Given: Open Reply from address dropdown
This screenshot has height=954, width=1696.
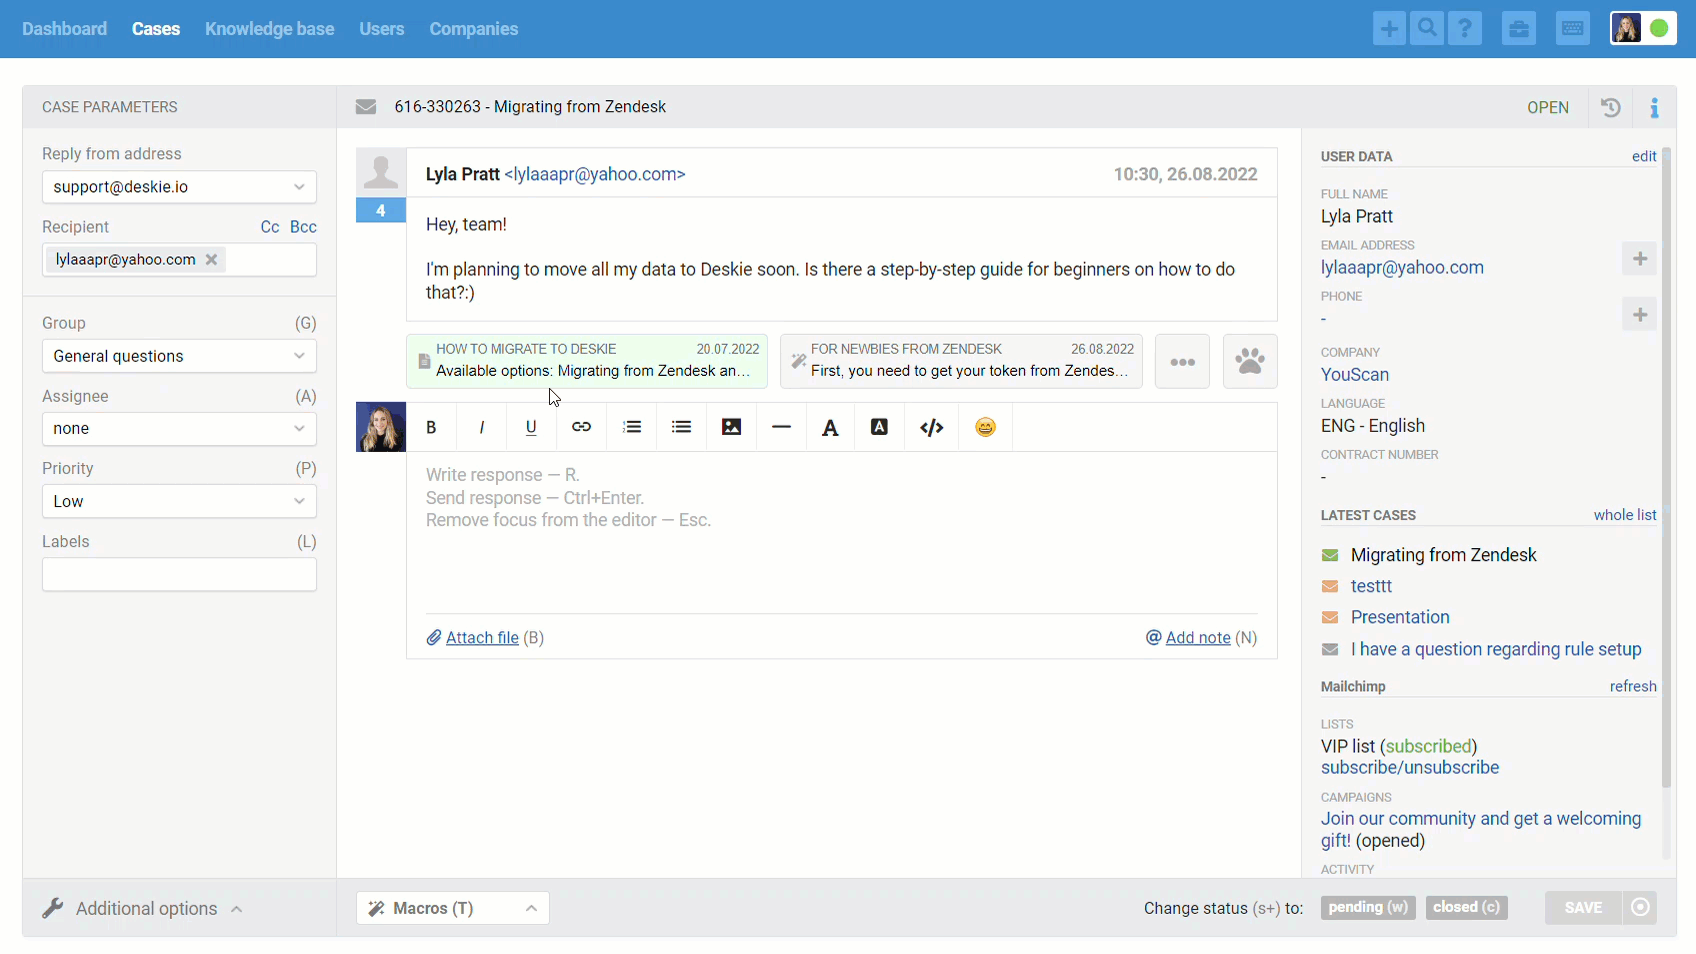Looking at the screenshot, I should click(179, 187).
